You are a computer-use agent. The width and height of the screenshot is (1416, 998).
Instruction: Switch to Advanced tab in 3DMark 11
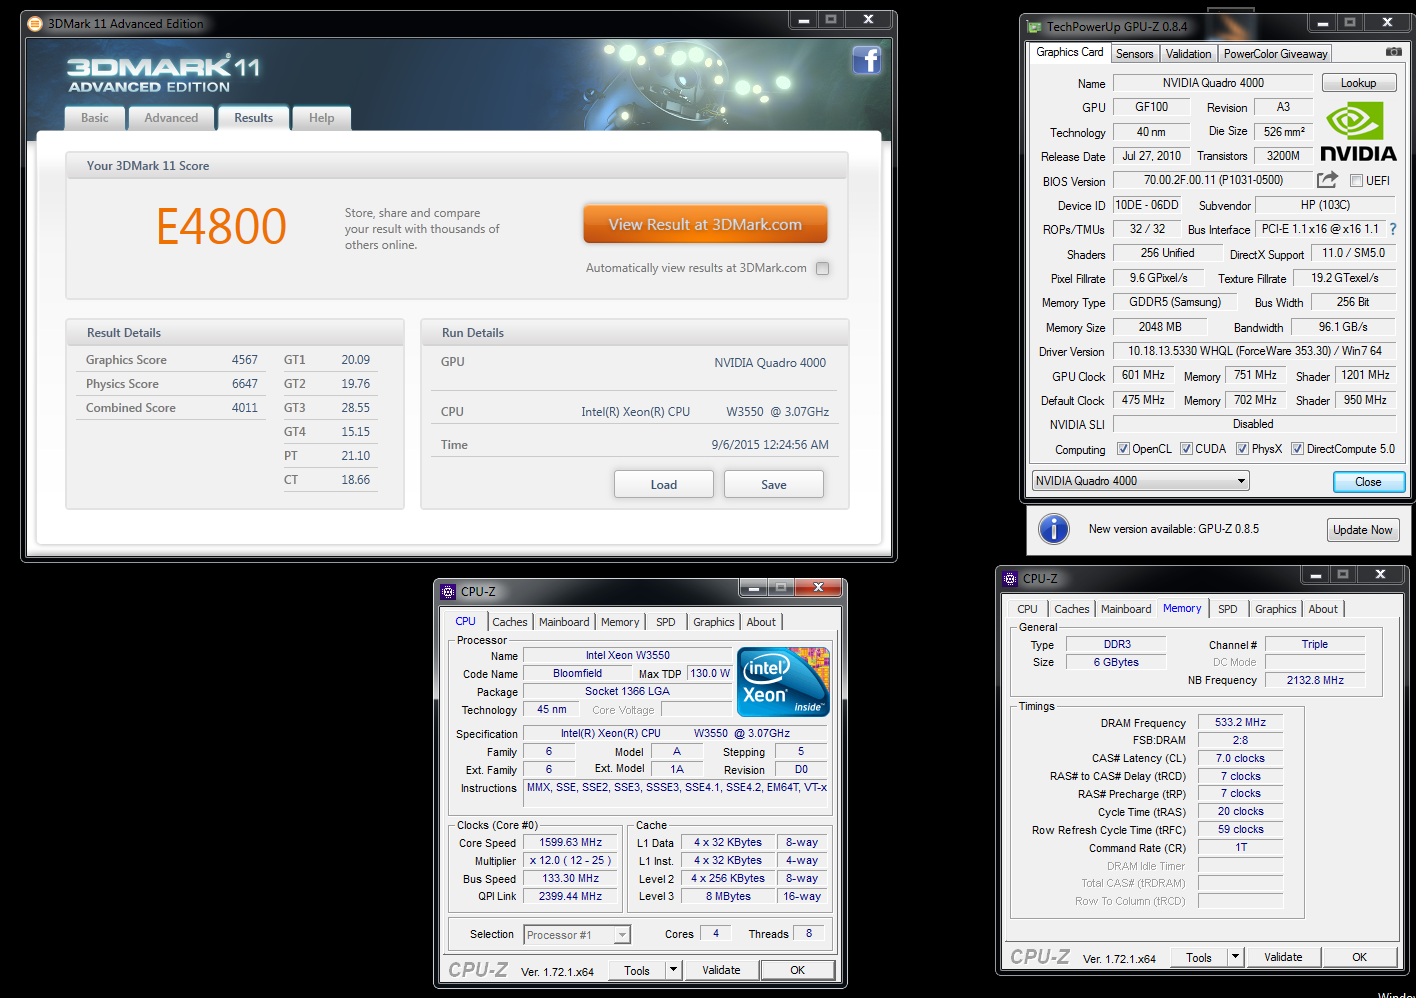(x=171, y=118)
